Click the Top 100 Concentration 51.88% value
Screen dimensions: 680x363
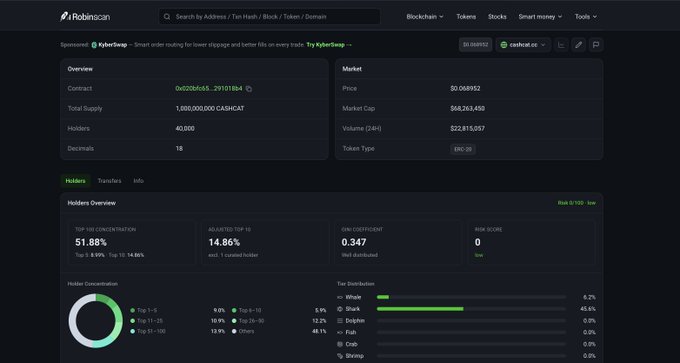point(91,242)
